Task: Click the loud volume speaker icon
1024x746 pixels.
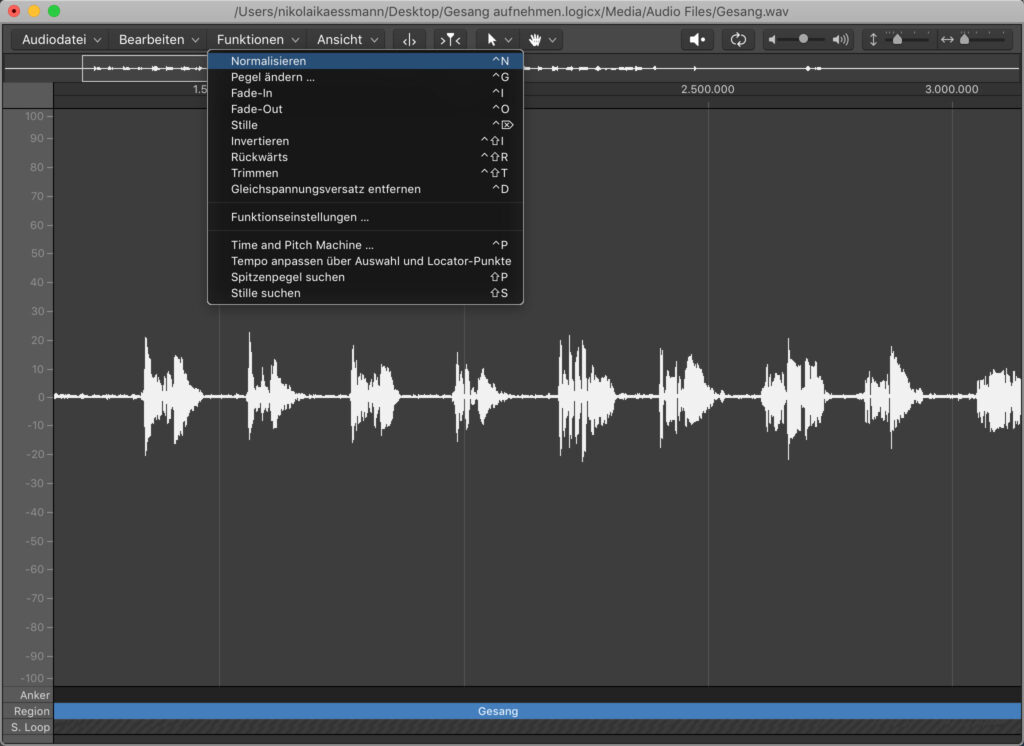Action: (x=840, y=40)
